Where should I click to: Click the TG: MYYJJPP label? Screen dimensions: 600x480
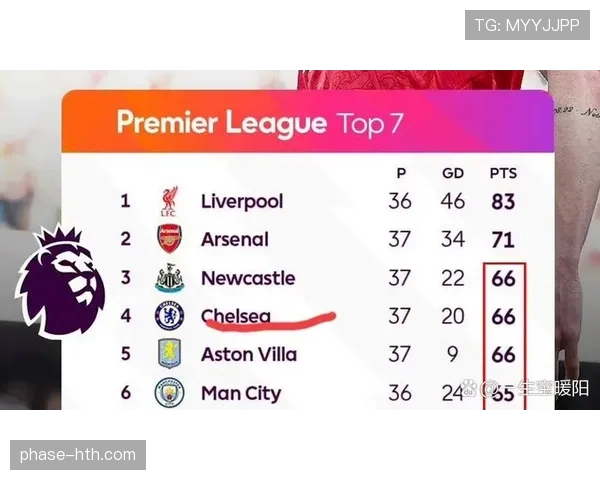point(527,24)
